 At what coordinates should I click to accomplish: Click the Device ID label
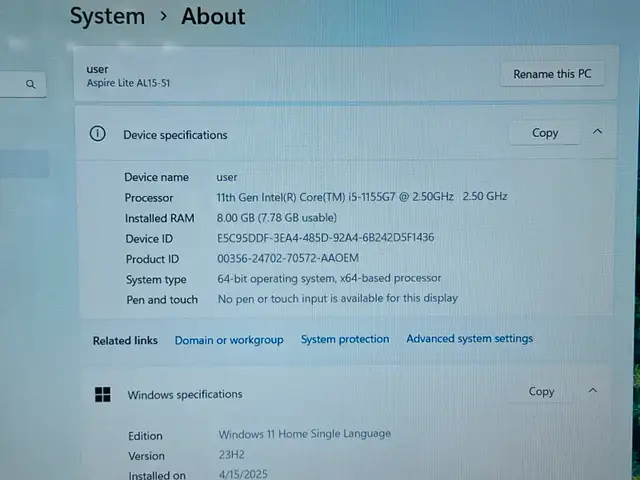click(x=149, y=239)
